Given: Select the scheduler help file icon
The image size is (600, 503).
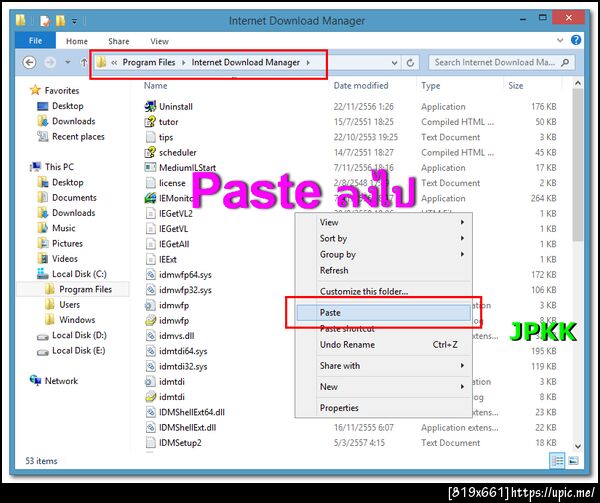Looking at the screenshot, I should [x=150, y=152].
